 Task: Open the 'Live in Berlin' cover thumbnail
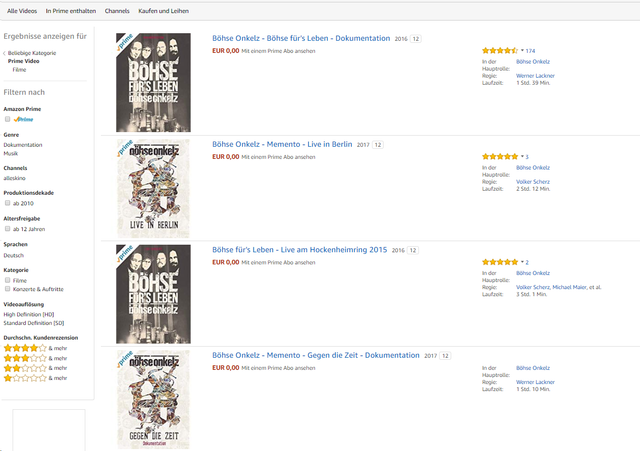(x=153, y=188)
